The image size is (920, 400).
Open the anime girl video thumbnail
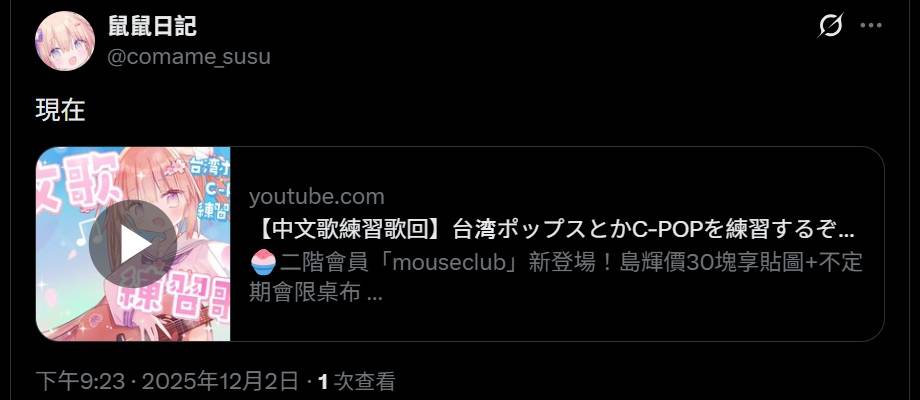click(133, 243)
